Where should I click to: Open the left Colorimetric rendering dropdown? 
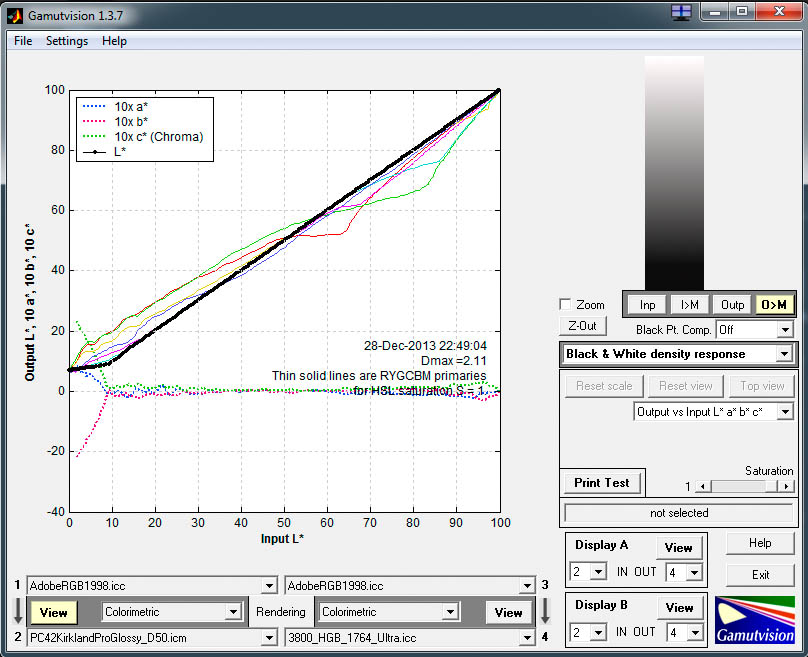234,612
